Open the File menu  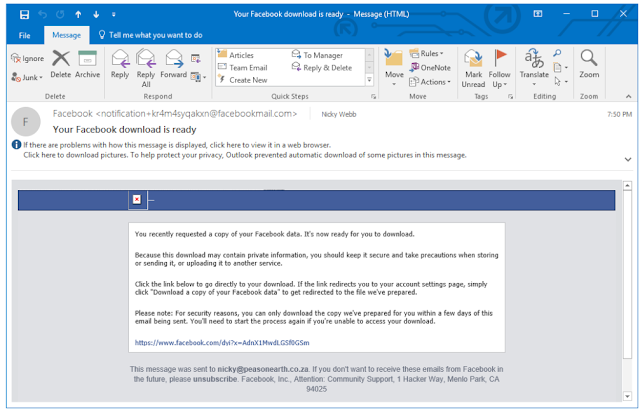pyautogui.click(x=24, y=35)
